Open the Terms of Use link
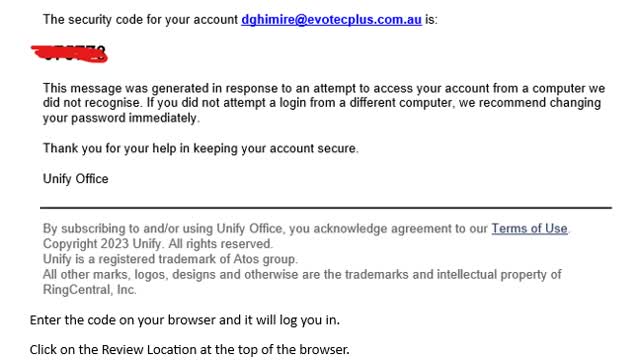This screenshot has width=640, height=360. pos(529,229)
